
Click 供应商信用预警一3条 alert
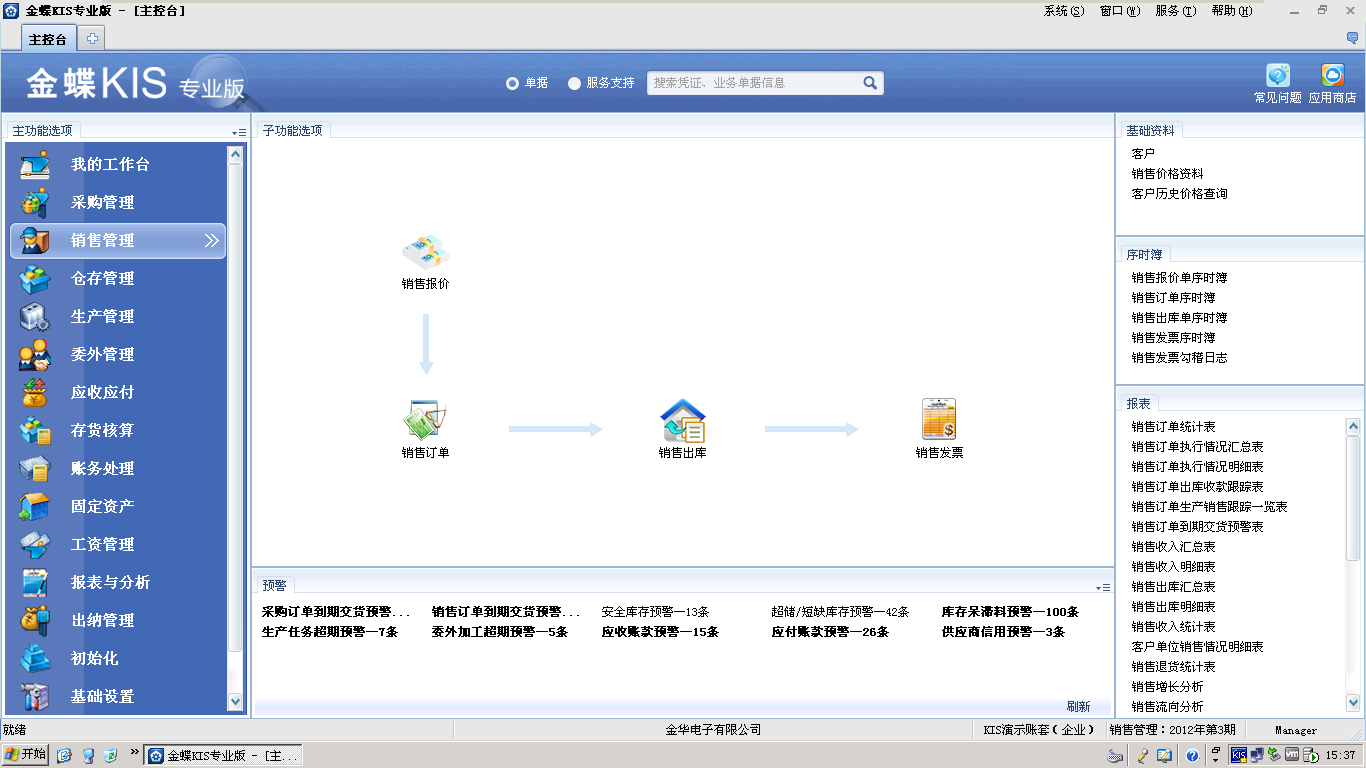click(1003, 632)
